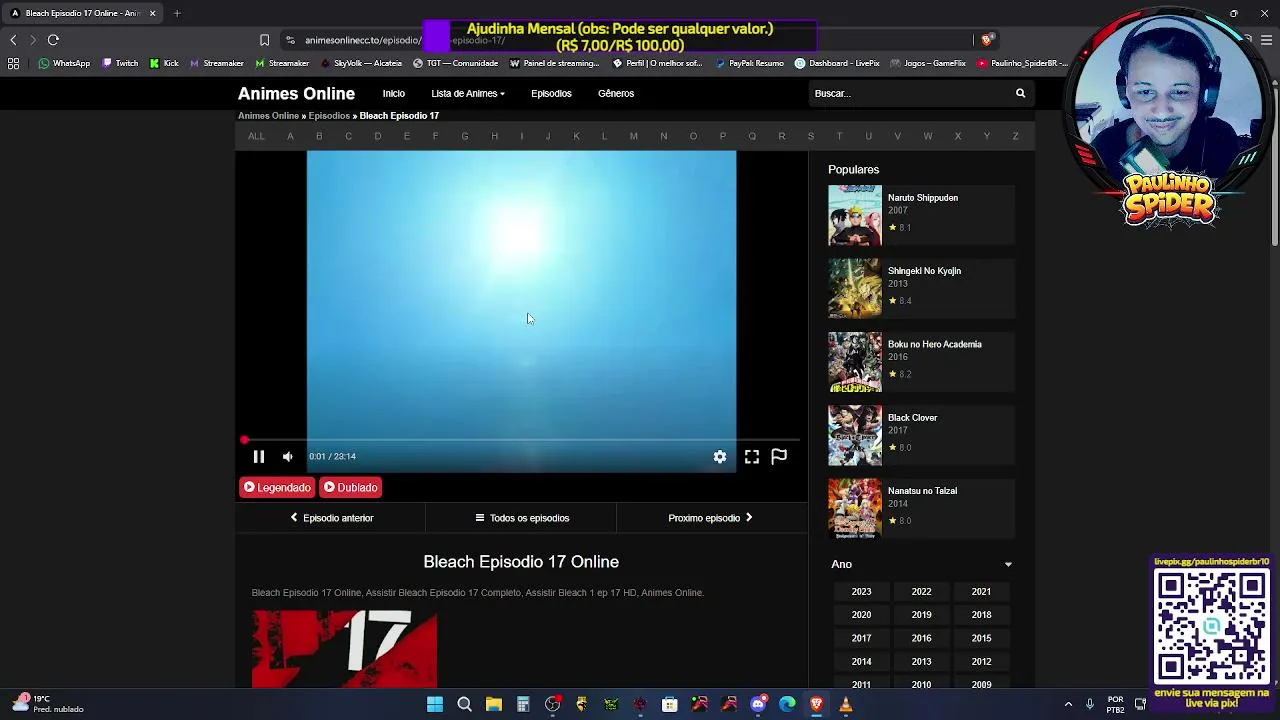Open Naruto Shippuden thumbnail
This screenshot has height=720, width=1280.
point(855,215)
